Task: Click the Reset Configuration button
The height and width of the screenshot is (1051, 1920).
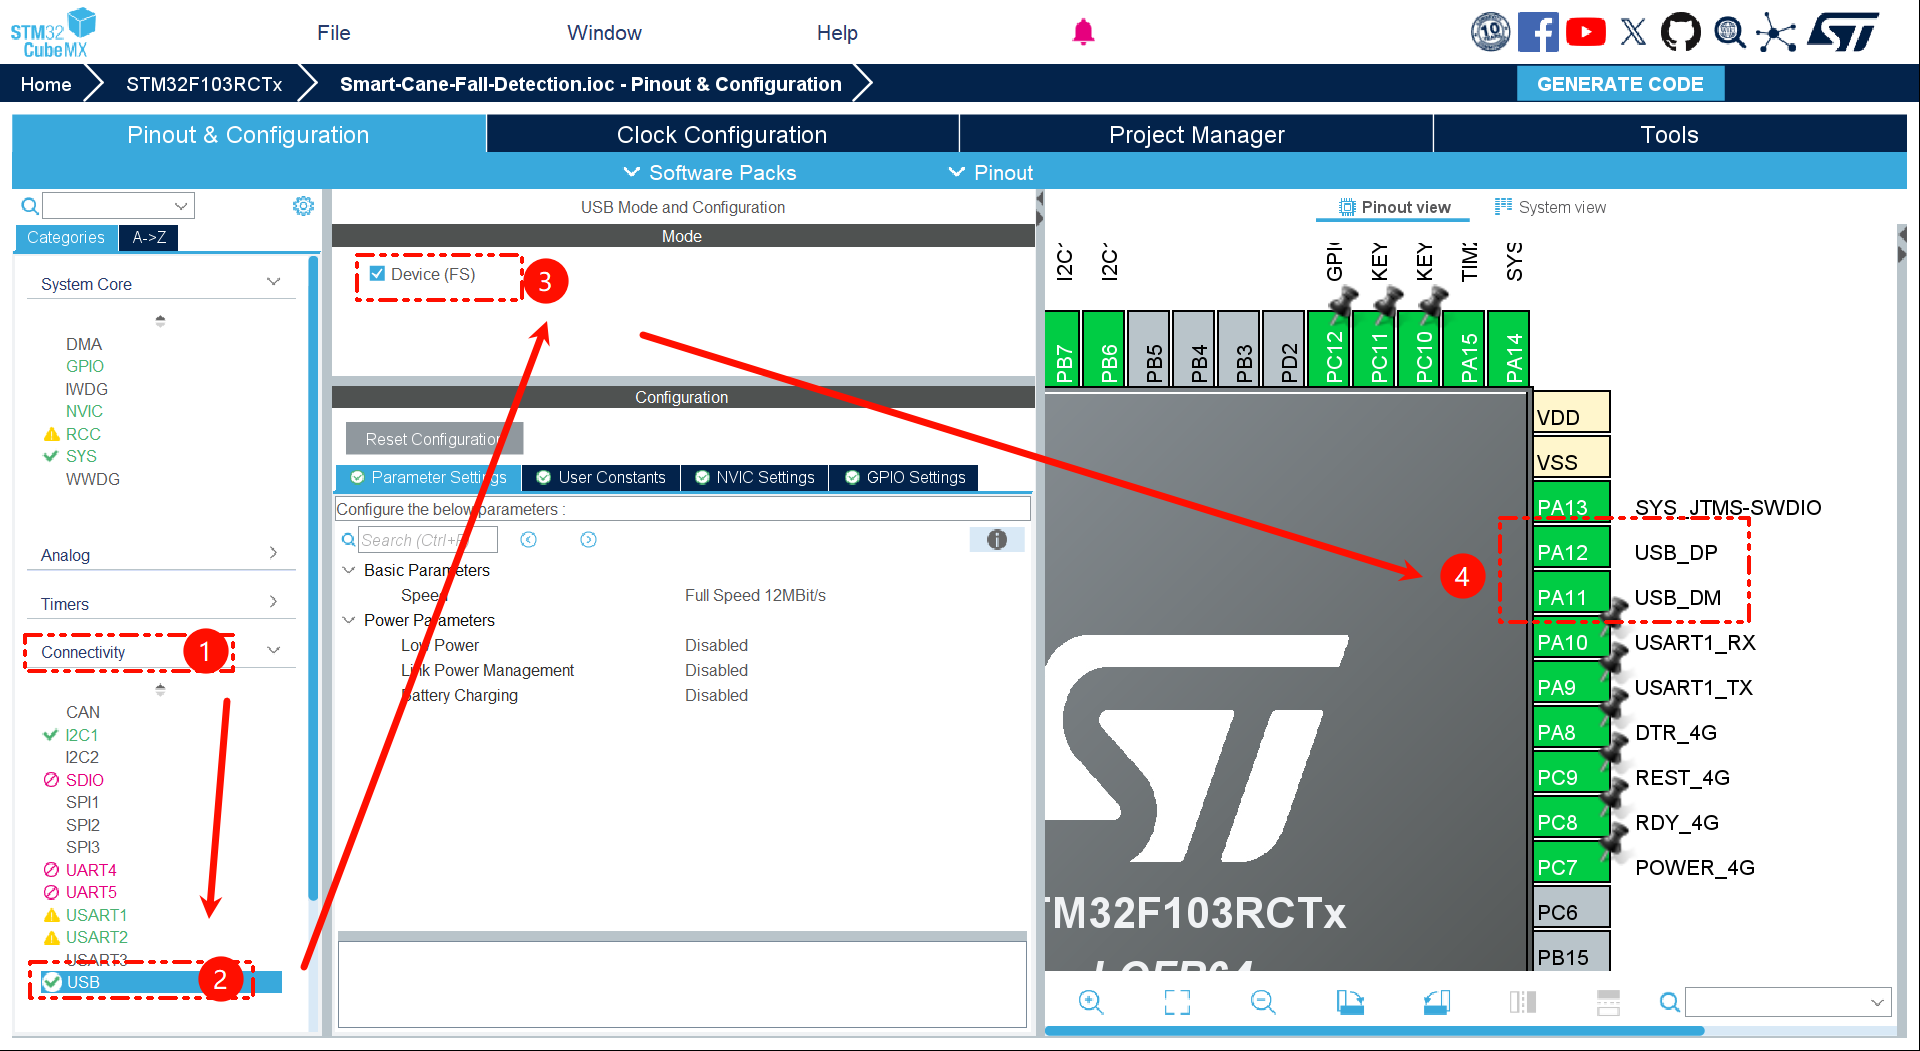Action: [433, 439]
